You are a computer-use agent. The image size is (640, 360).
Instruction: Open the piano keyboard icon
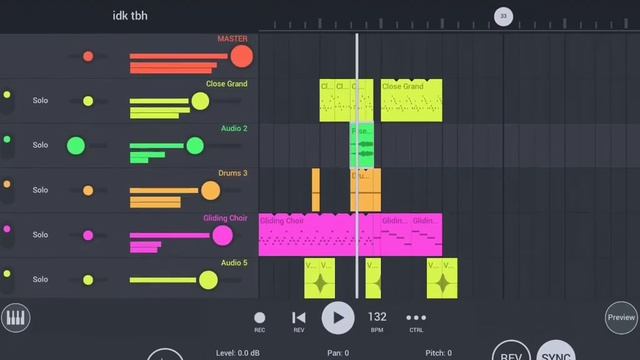click(x=16, y=318)
